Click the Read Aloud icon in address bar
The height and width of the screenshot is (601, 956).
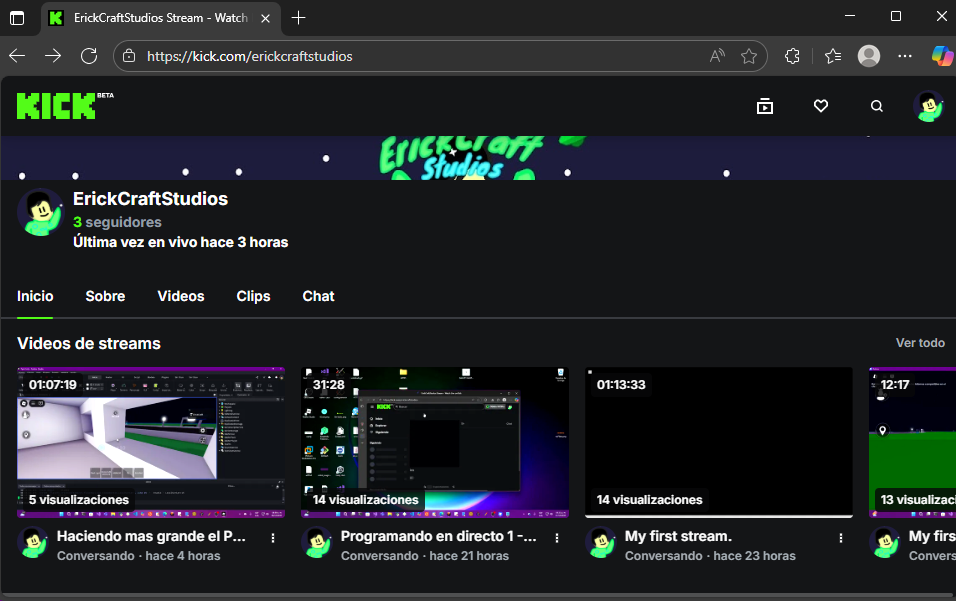tap(717, 56)
